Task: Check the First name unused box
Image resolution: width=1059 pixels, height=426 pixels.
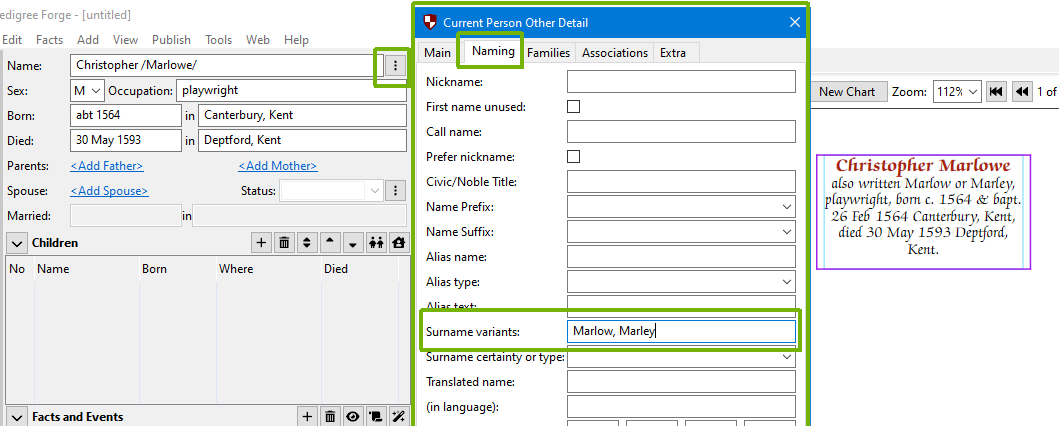Action: pyautogui.click(x=574, y=106)
